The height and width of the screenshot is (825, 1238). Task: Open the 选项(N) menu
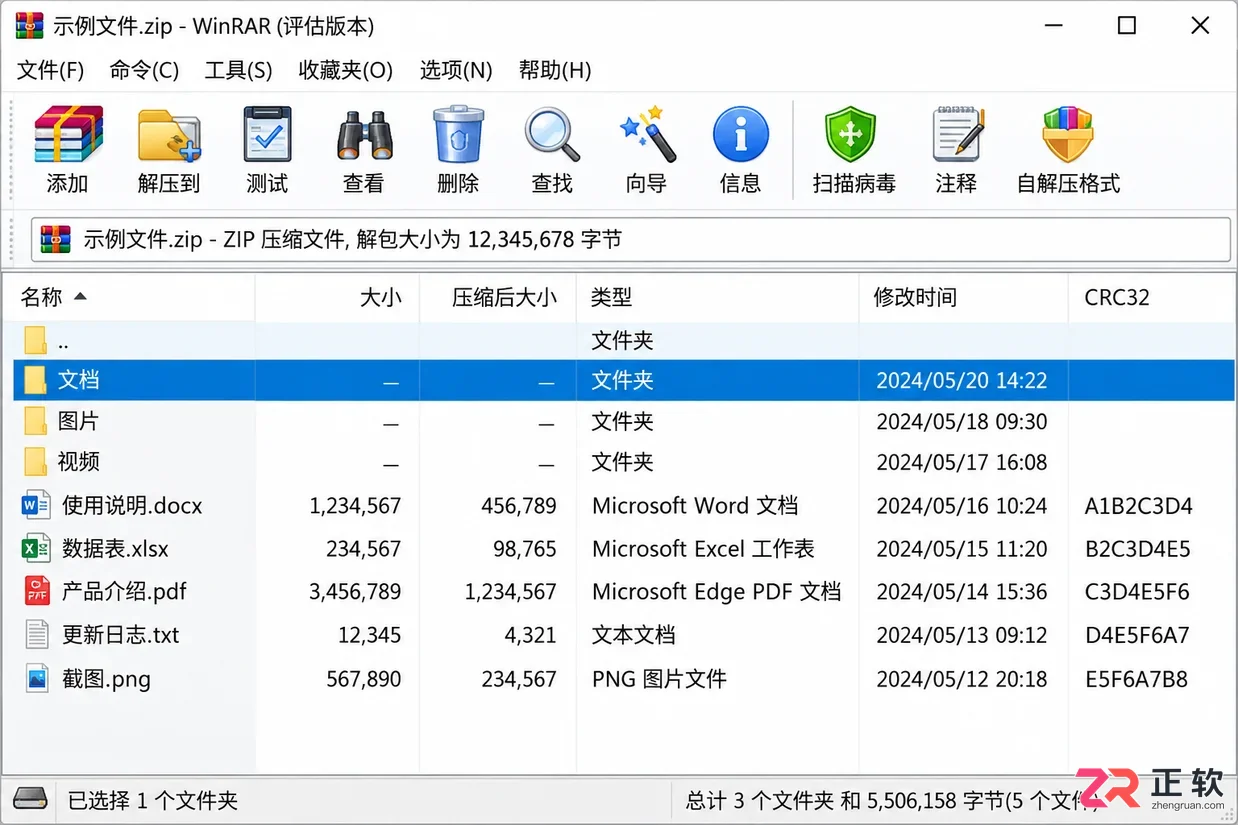pyautogui.click(x=456, y=70)
